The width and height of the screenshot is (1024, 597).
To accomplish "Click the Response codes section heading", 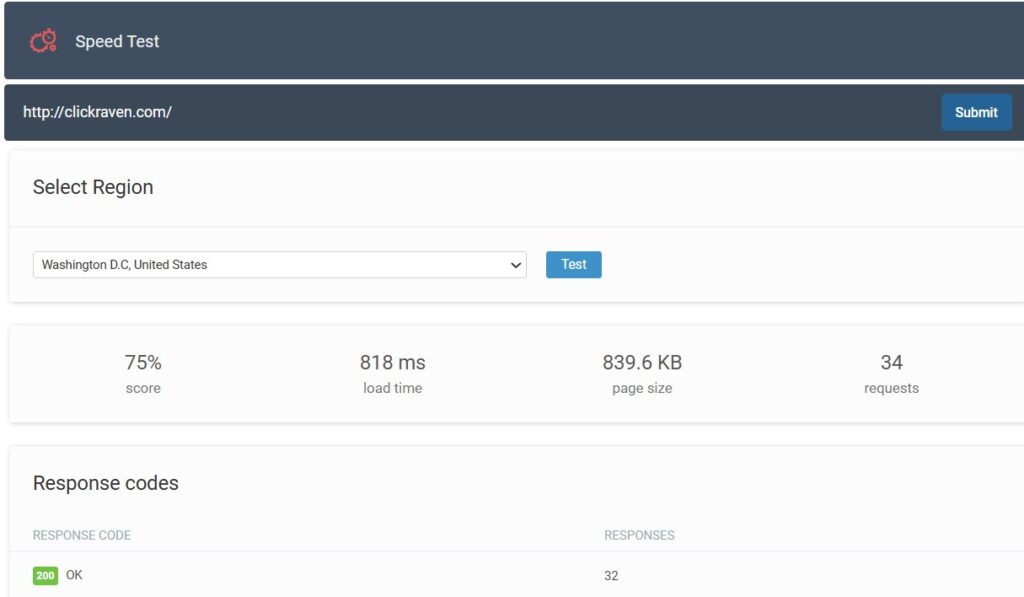I will pyautogui.click(x=106, y=483).
